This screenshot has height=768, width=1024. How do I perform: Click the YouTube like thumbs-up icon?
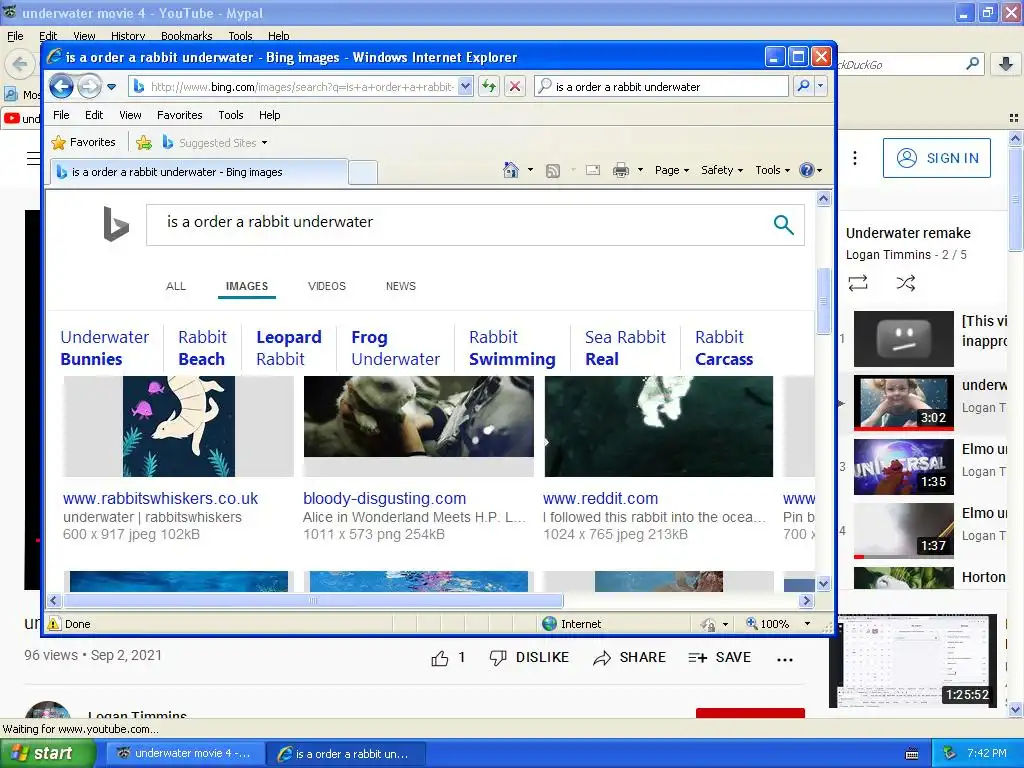pos(440,658)
